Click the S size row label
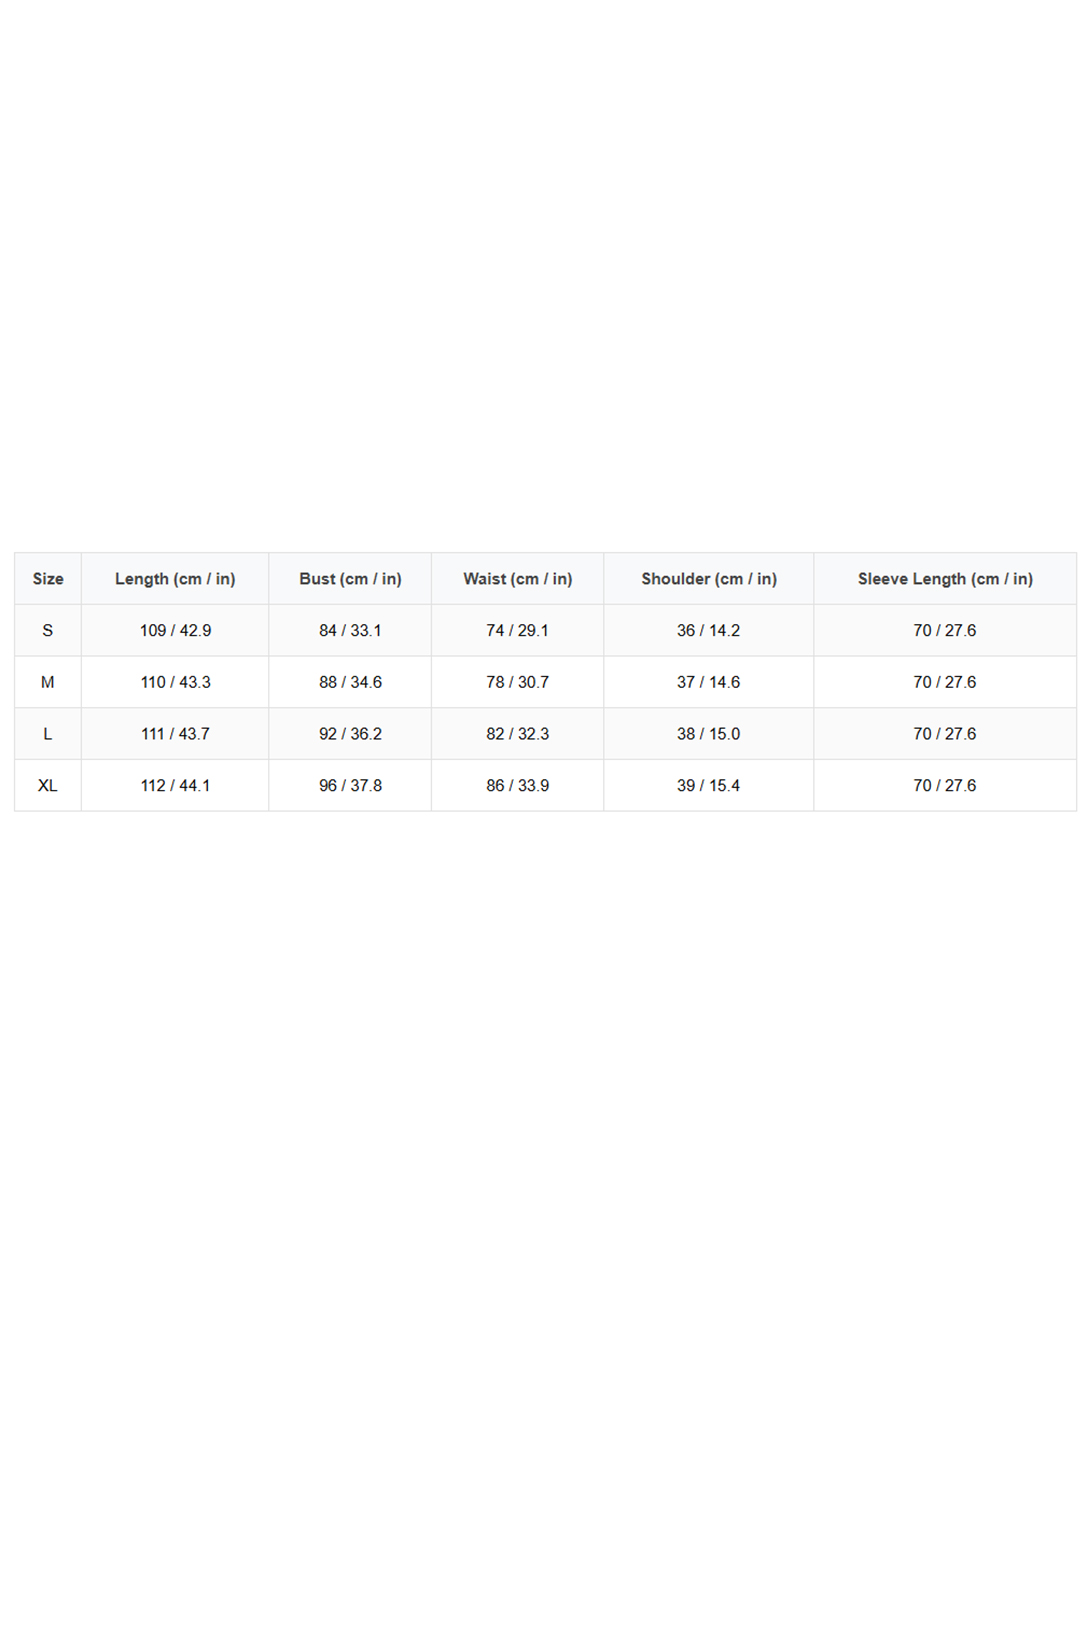Image resolution: width=1088 pixels, height=1632 pixels. [x=48, y=631]
